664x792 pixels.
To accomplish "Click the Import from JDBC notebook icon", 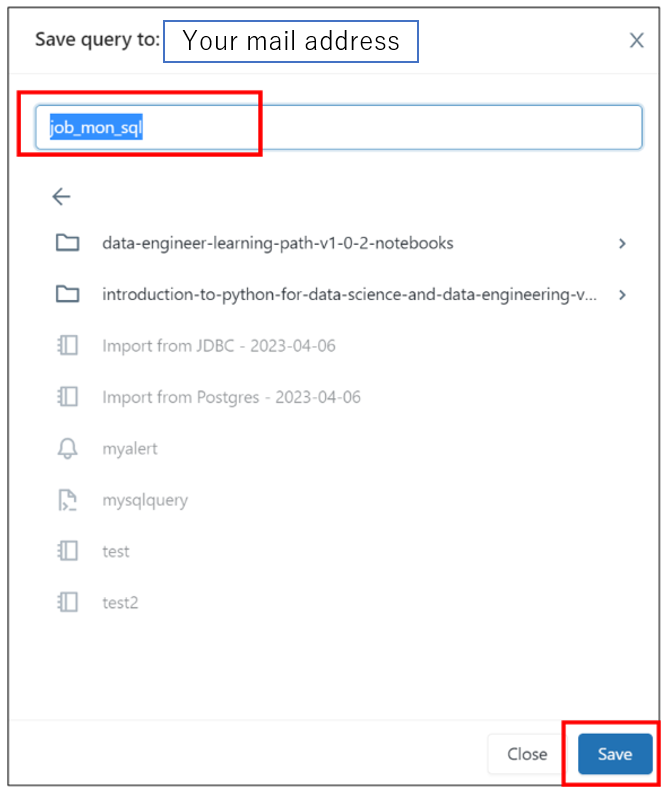I will click(x=67, y=346).
